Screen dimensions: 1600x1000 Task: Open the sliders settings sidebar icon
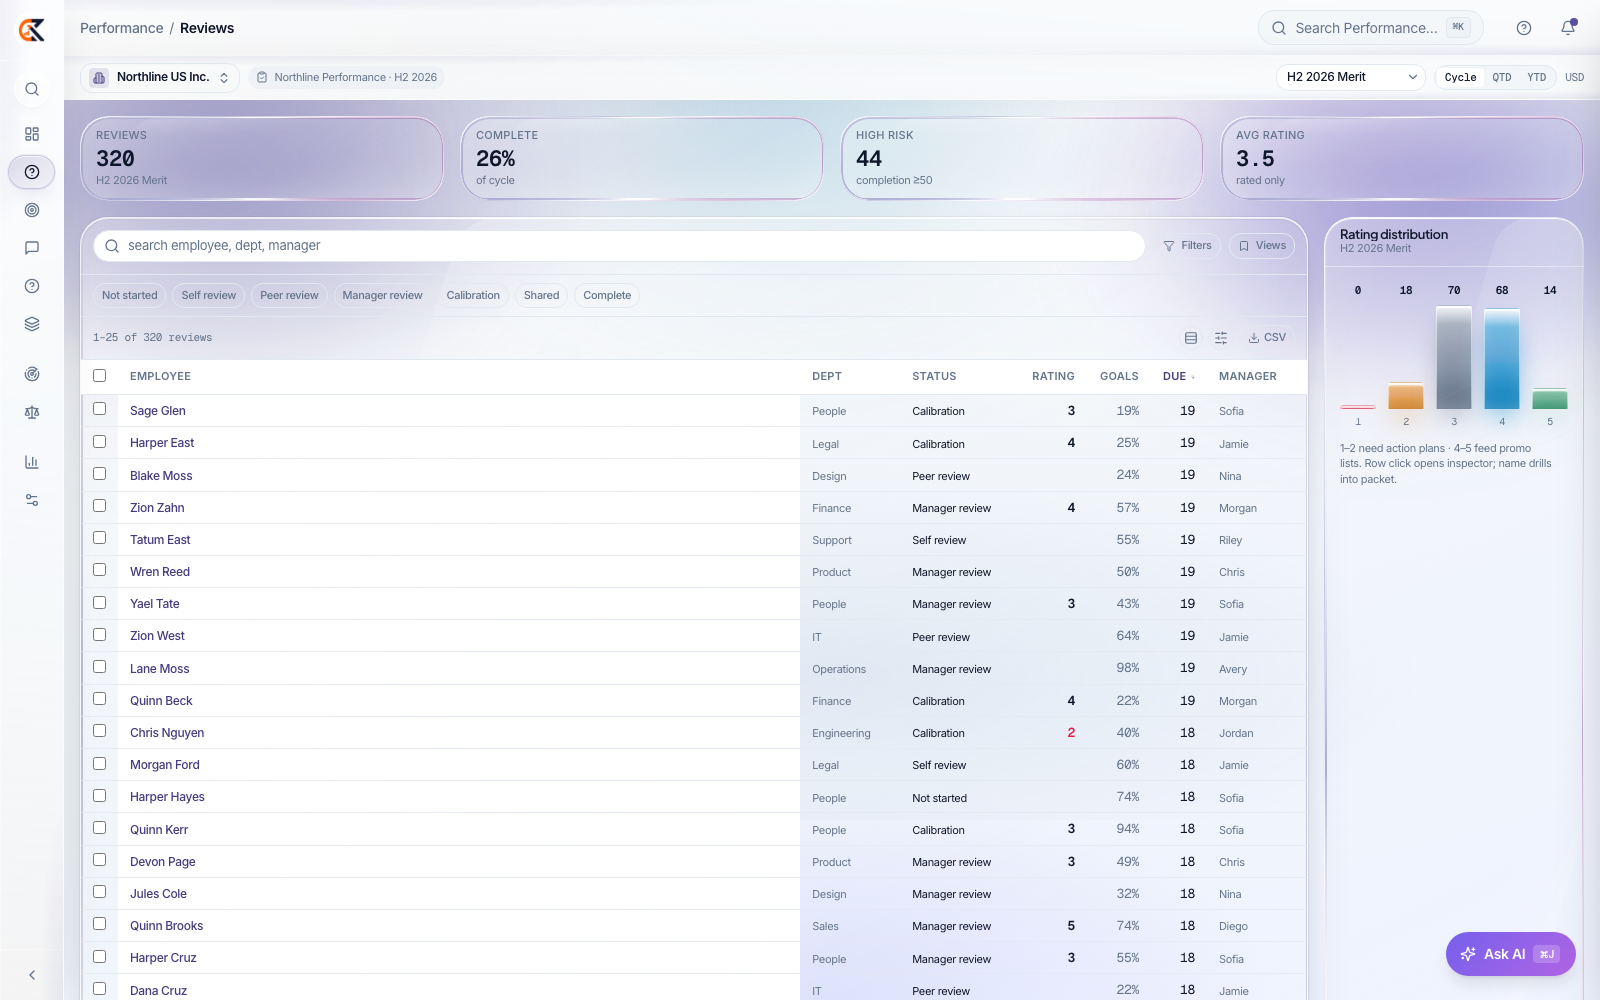coord(32,500)
